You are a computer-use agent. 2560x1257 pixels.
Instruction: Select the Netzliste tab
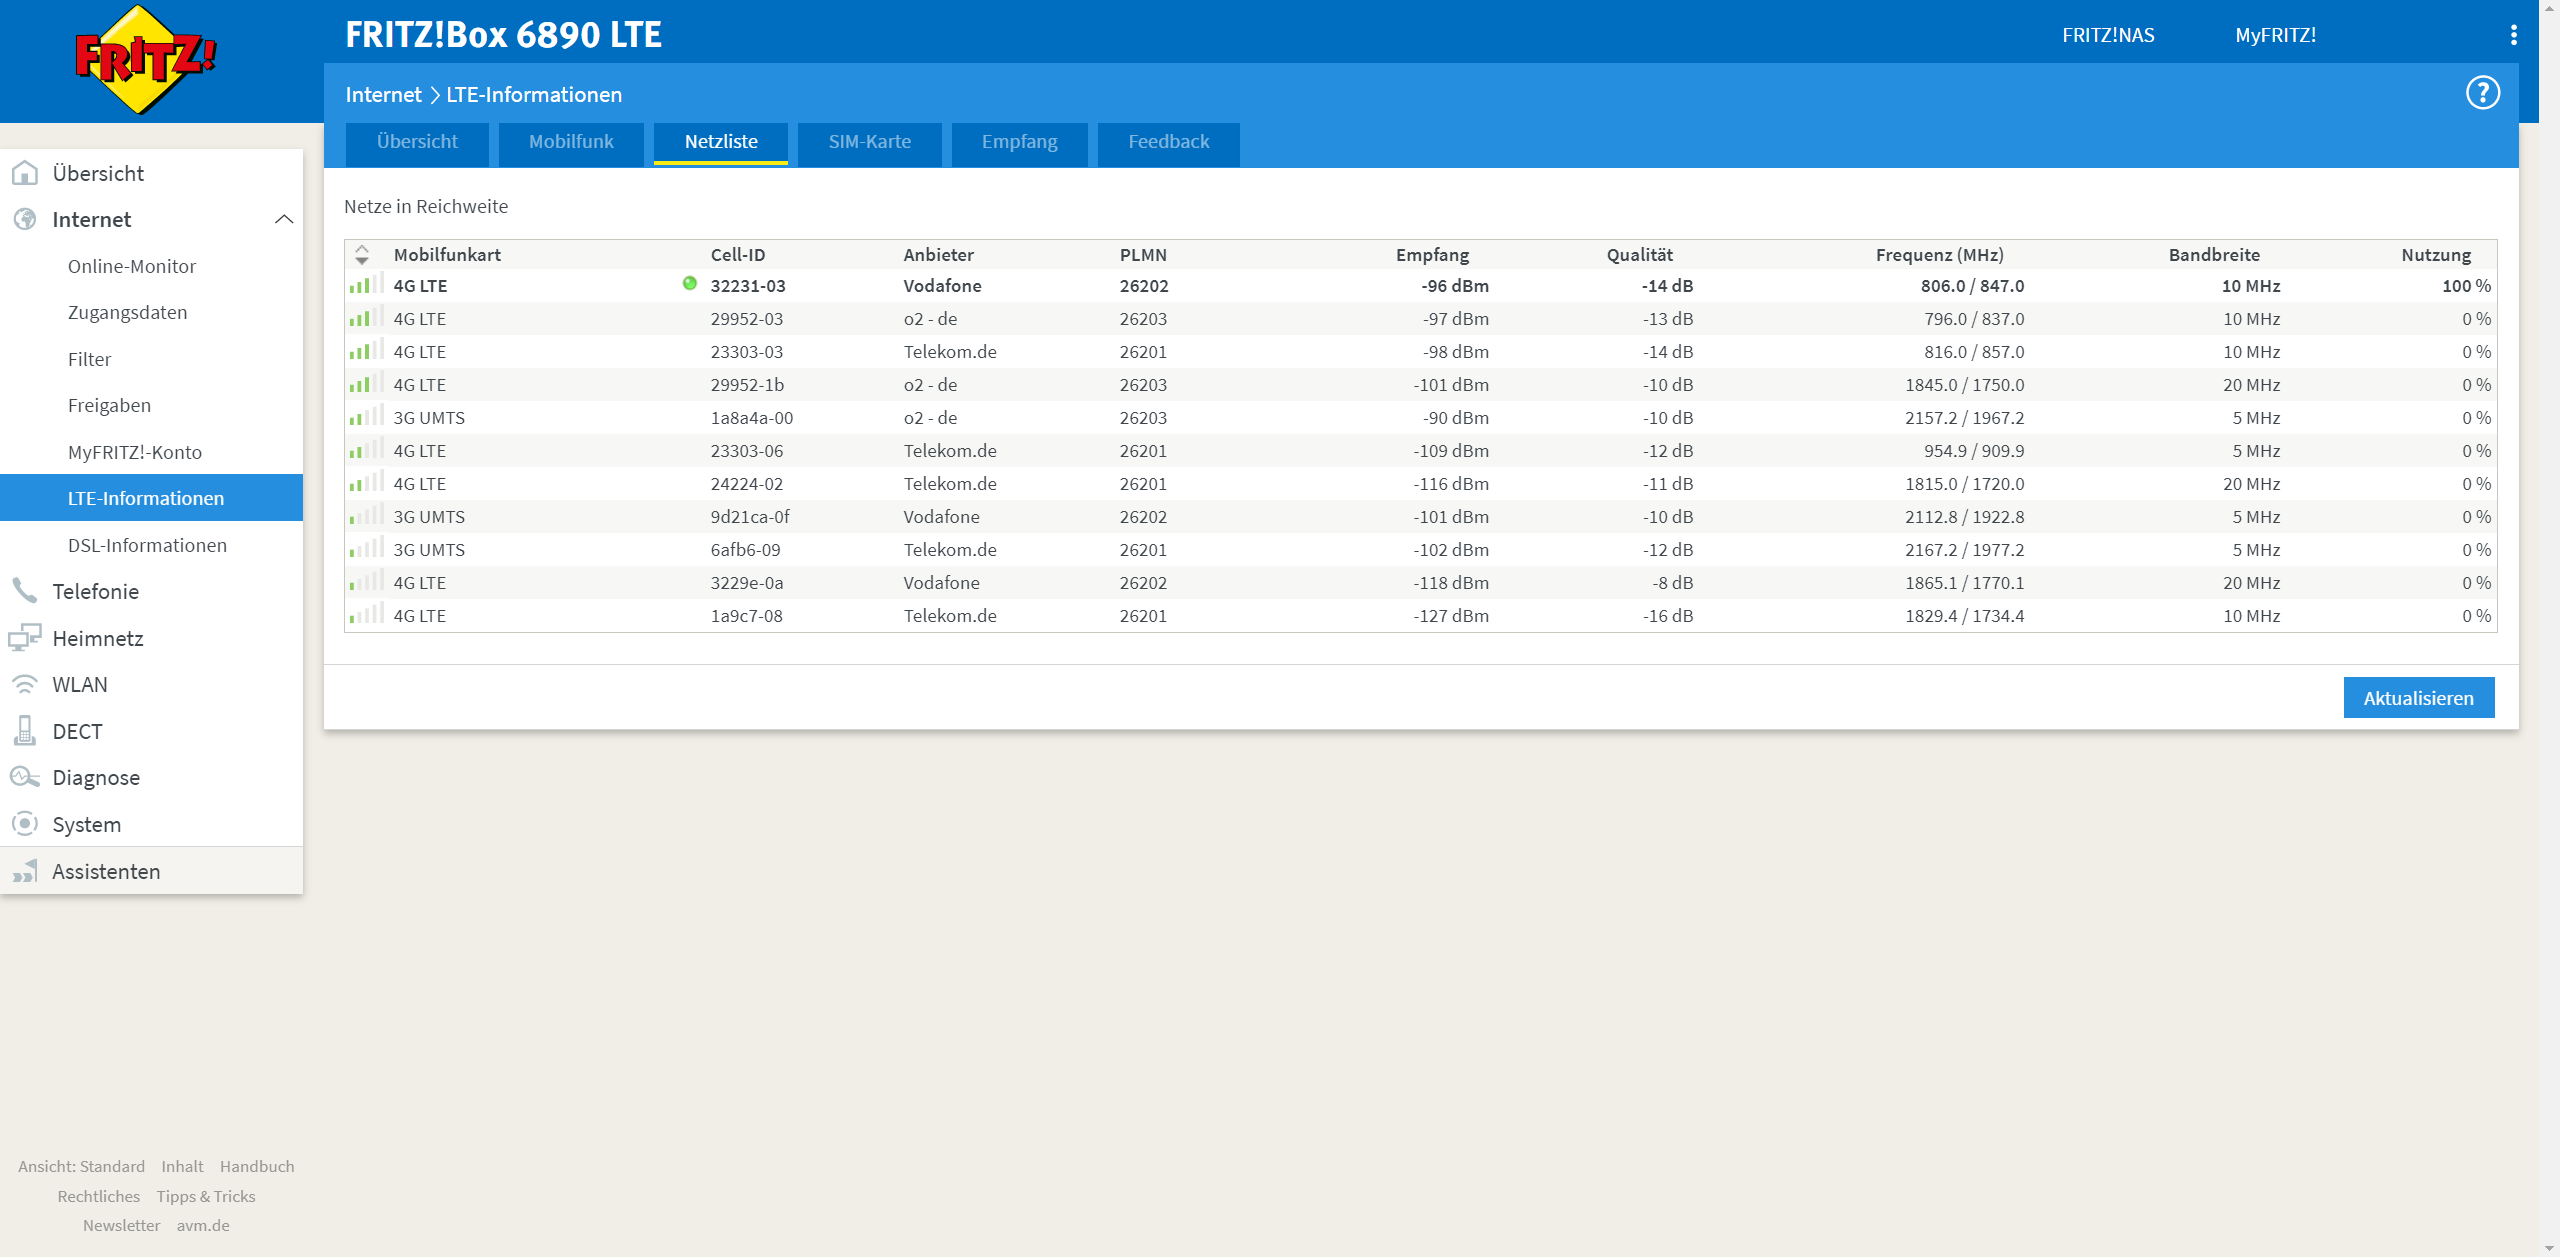pos(721,143)
